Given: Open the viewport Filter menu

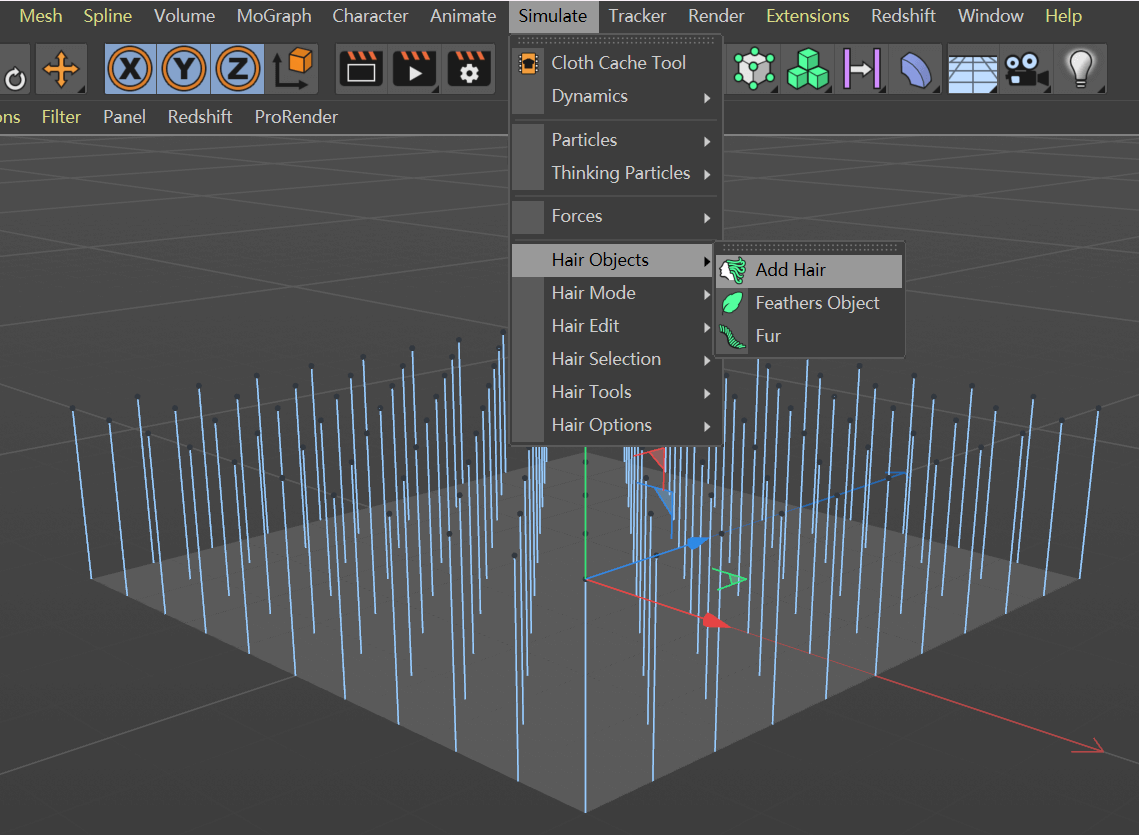Looking at the screenshot, I should coord(61,117).
